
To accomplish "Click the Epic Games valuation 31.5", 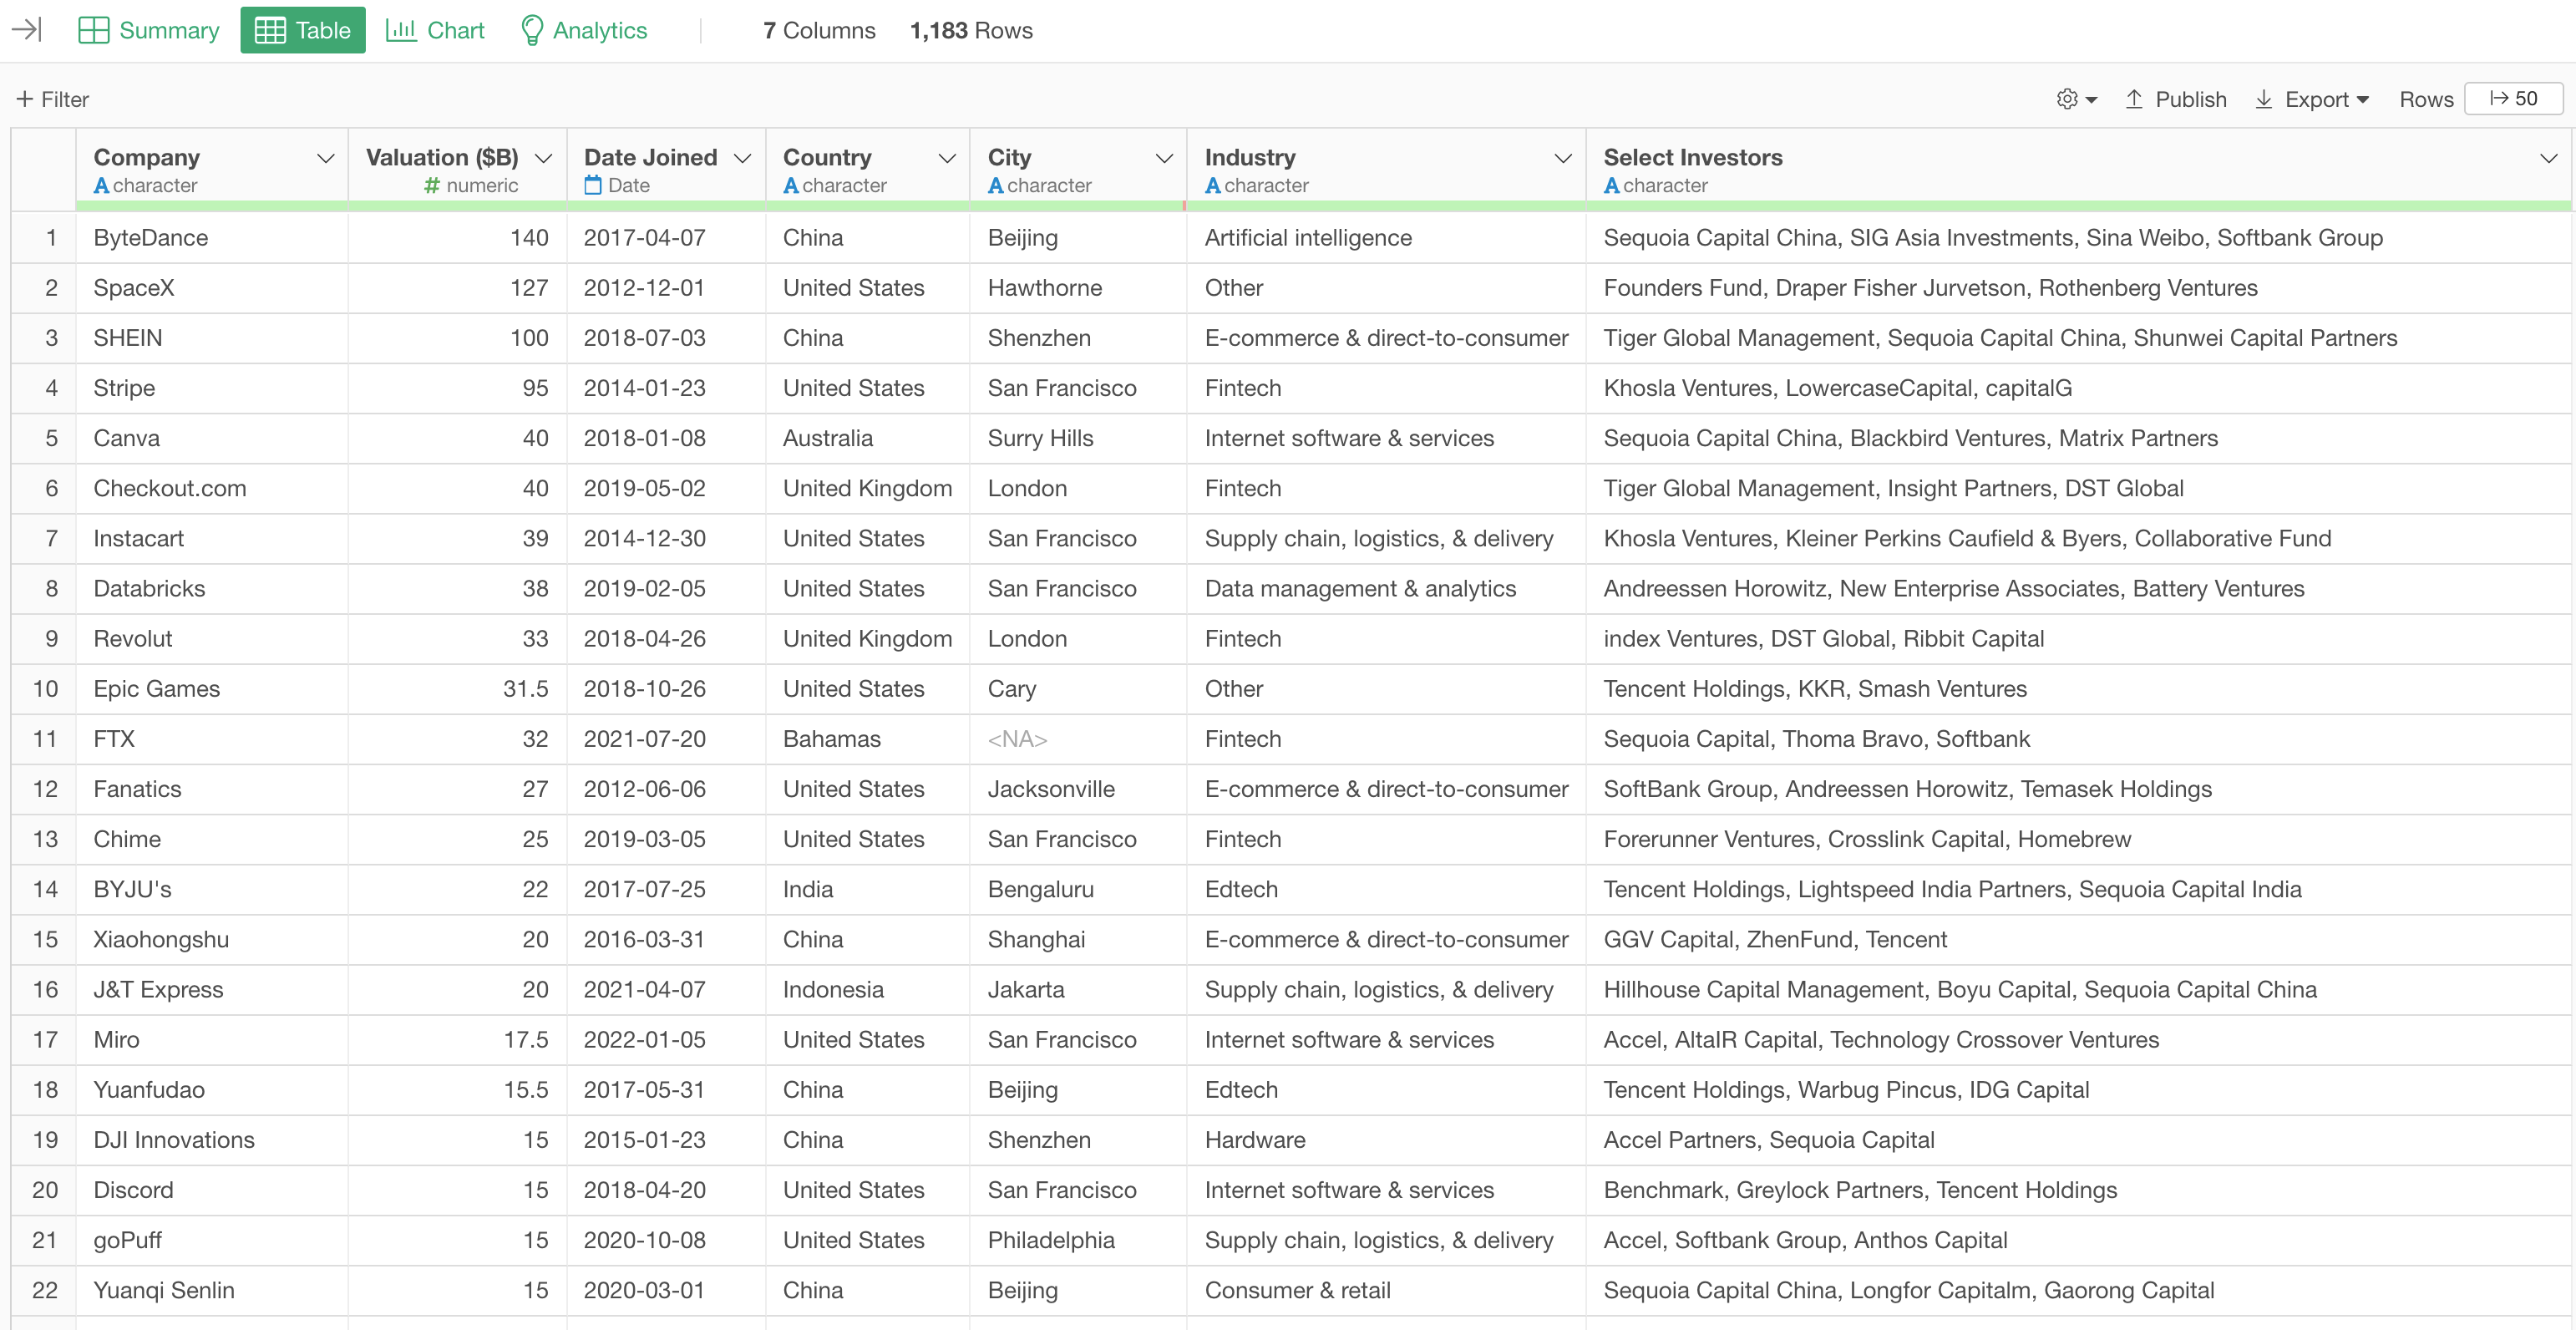I will pyautogui.click(x=458, y=688).
